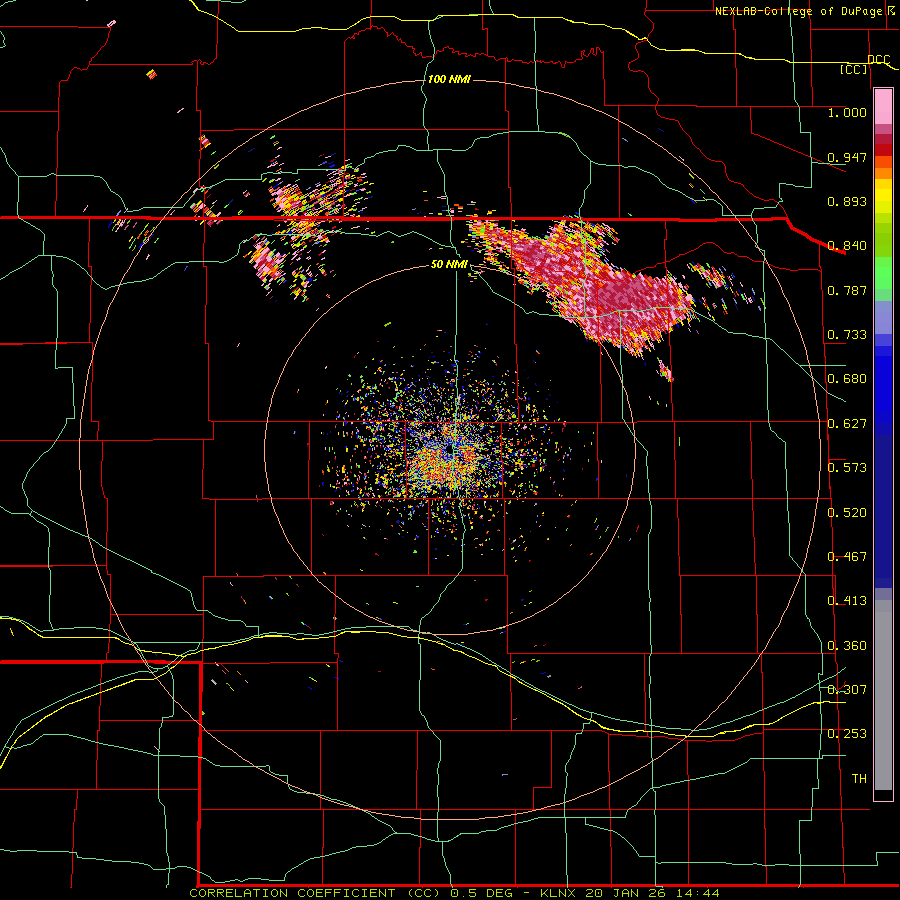Click the 100 NMI range ring label
Image resolution: width=900 pixels, height=900 pixels.
tap(449, 79)
